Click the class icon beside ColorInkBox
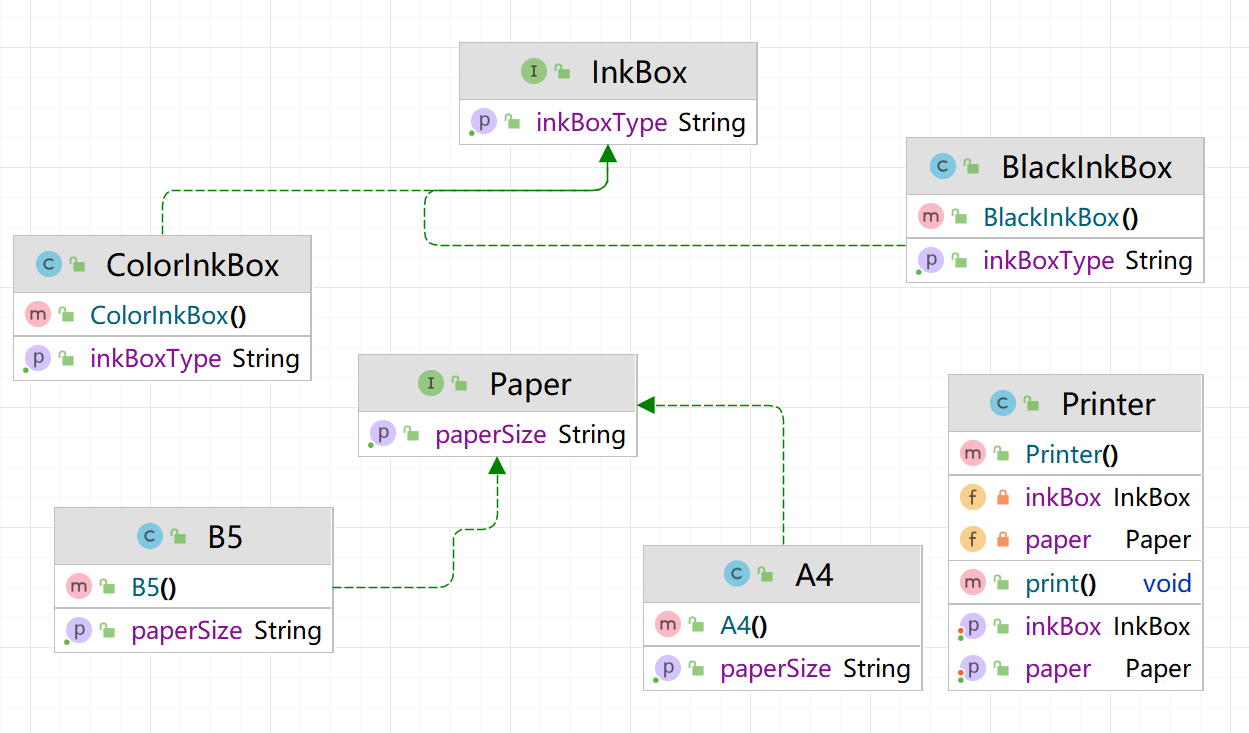This screenshot has width=1249, height=733. 49,264
